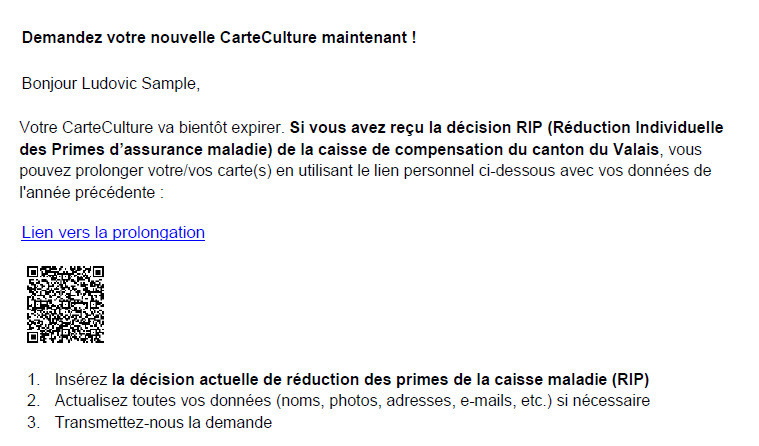Click the top-left corner square of QR code
759x446 pixels.
(x=34, y=273)
